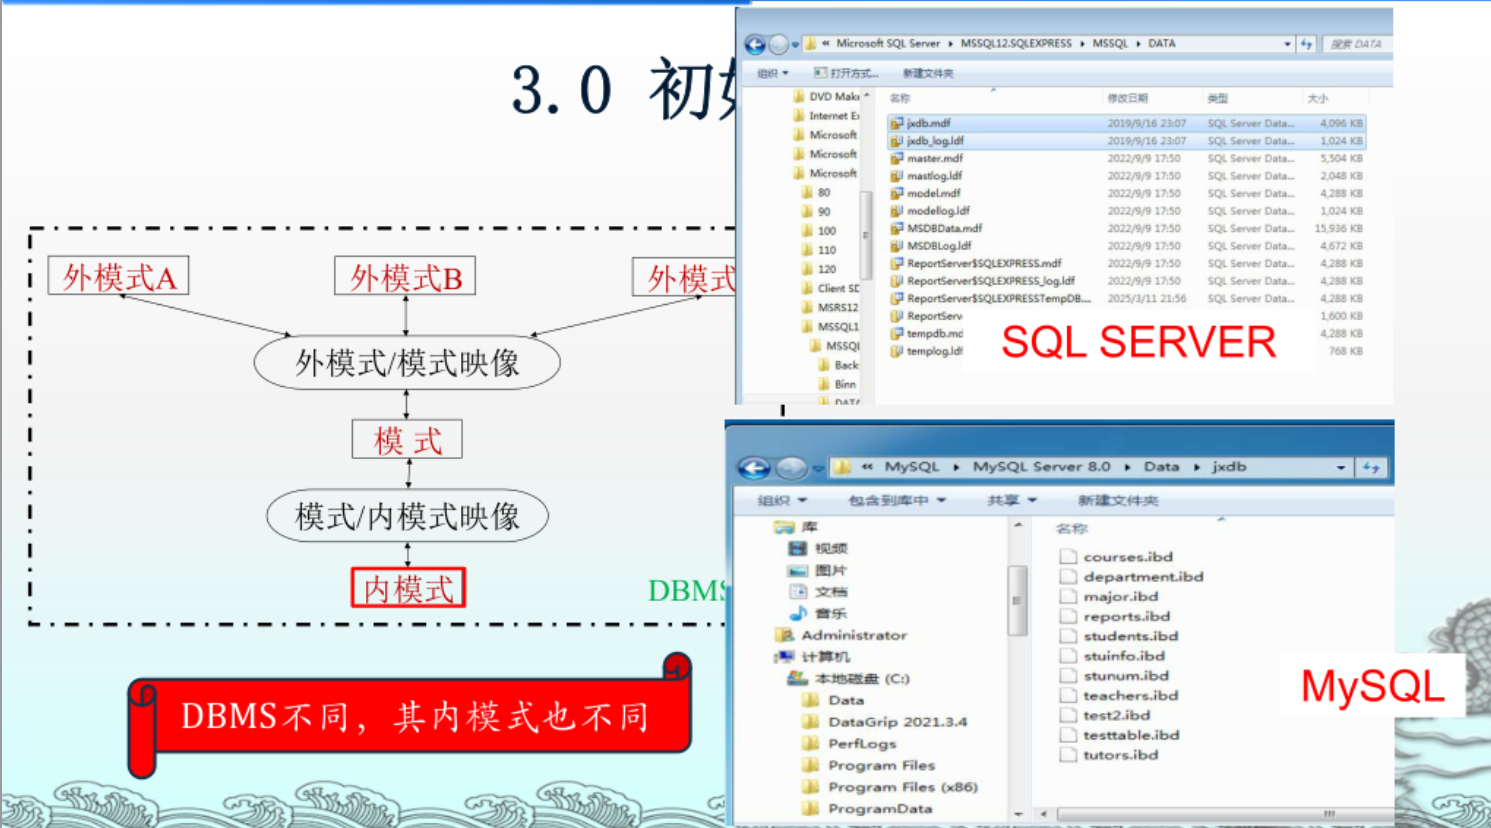Click the 外模式A box in diagram
Screen dimensions: 1491x828
tap(119, 276)
